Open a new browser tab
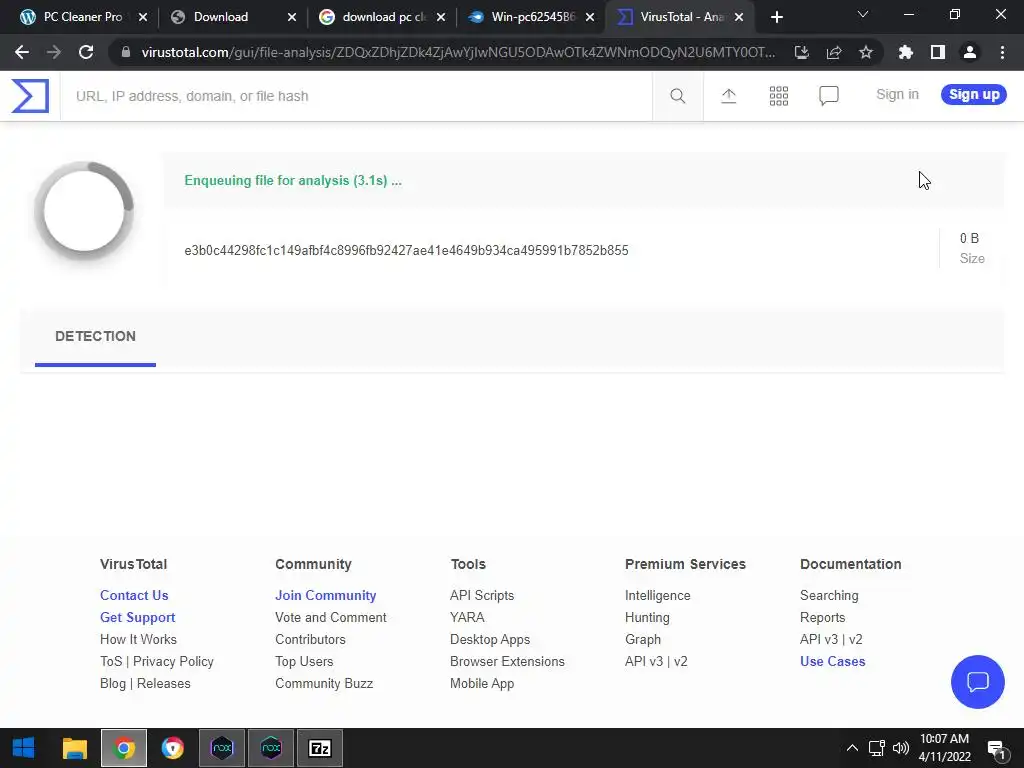1024x768 pixels. [776, 17]
